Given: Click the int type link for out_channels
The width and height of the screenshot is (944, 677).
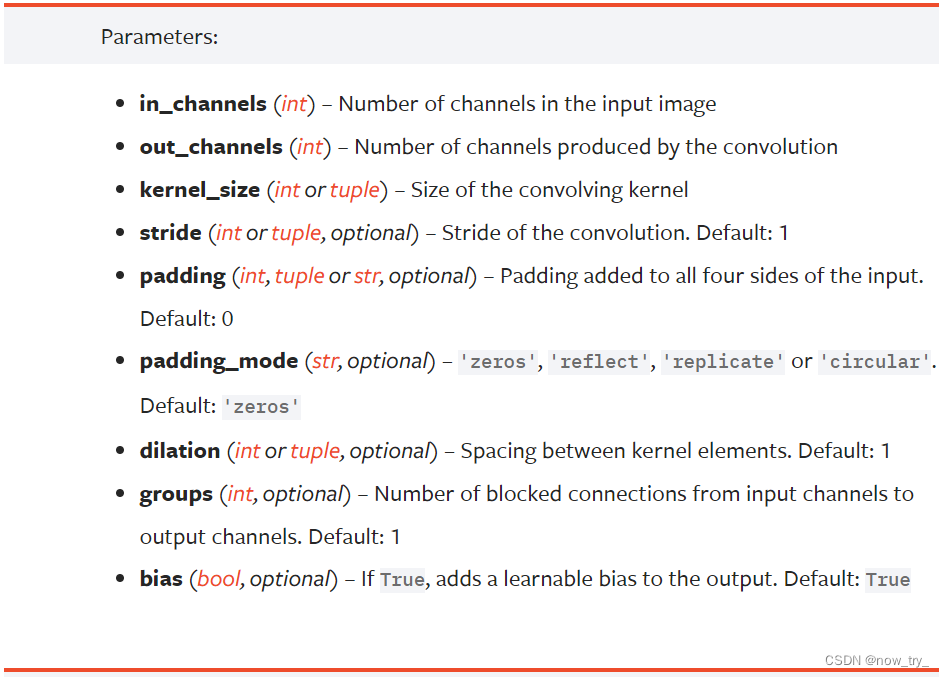Looking at the screenshot, I should (310, 147).
